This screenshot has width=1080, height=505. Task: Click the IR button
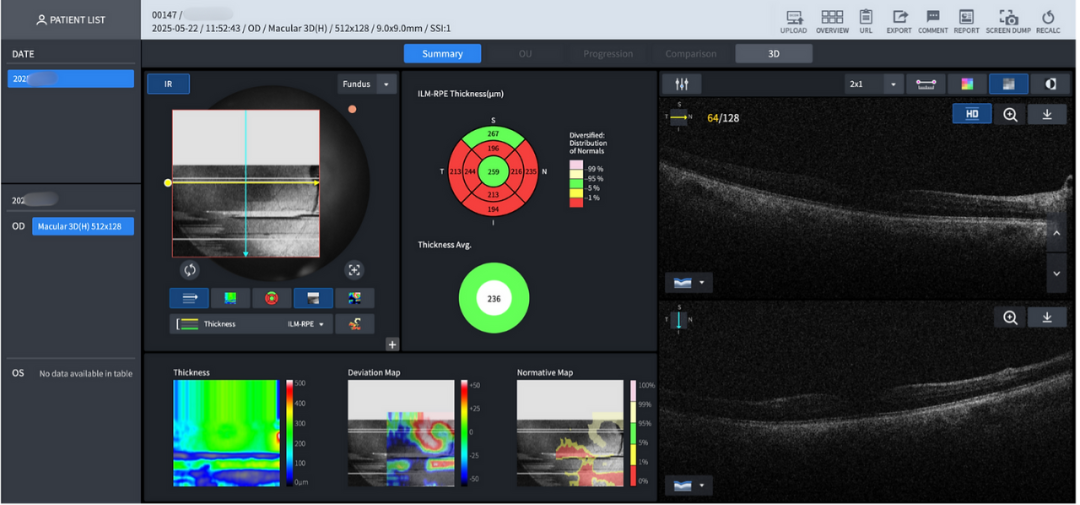click(x=168, y=84)
